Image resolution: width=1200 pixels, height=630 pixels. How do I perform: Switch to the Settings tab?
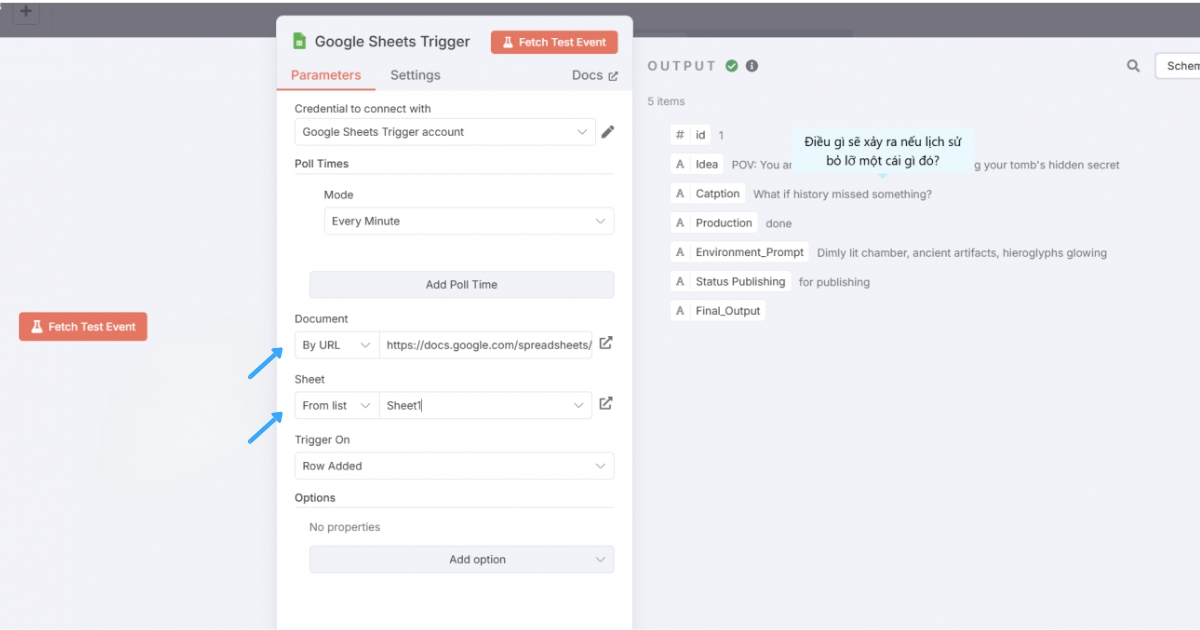pos(415,75)
